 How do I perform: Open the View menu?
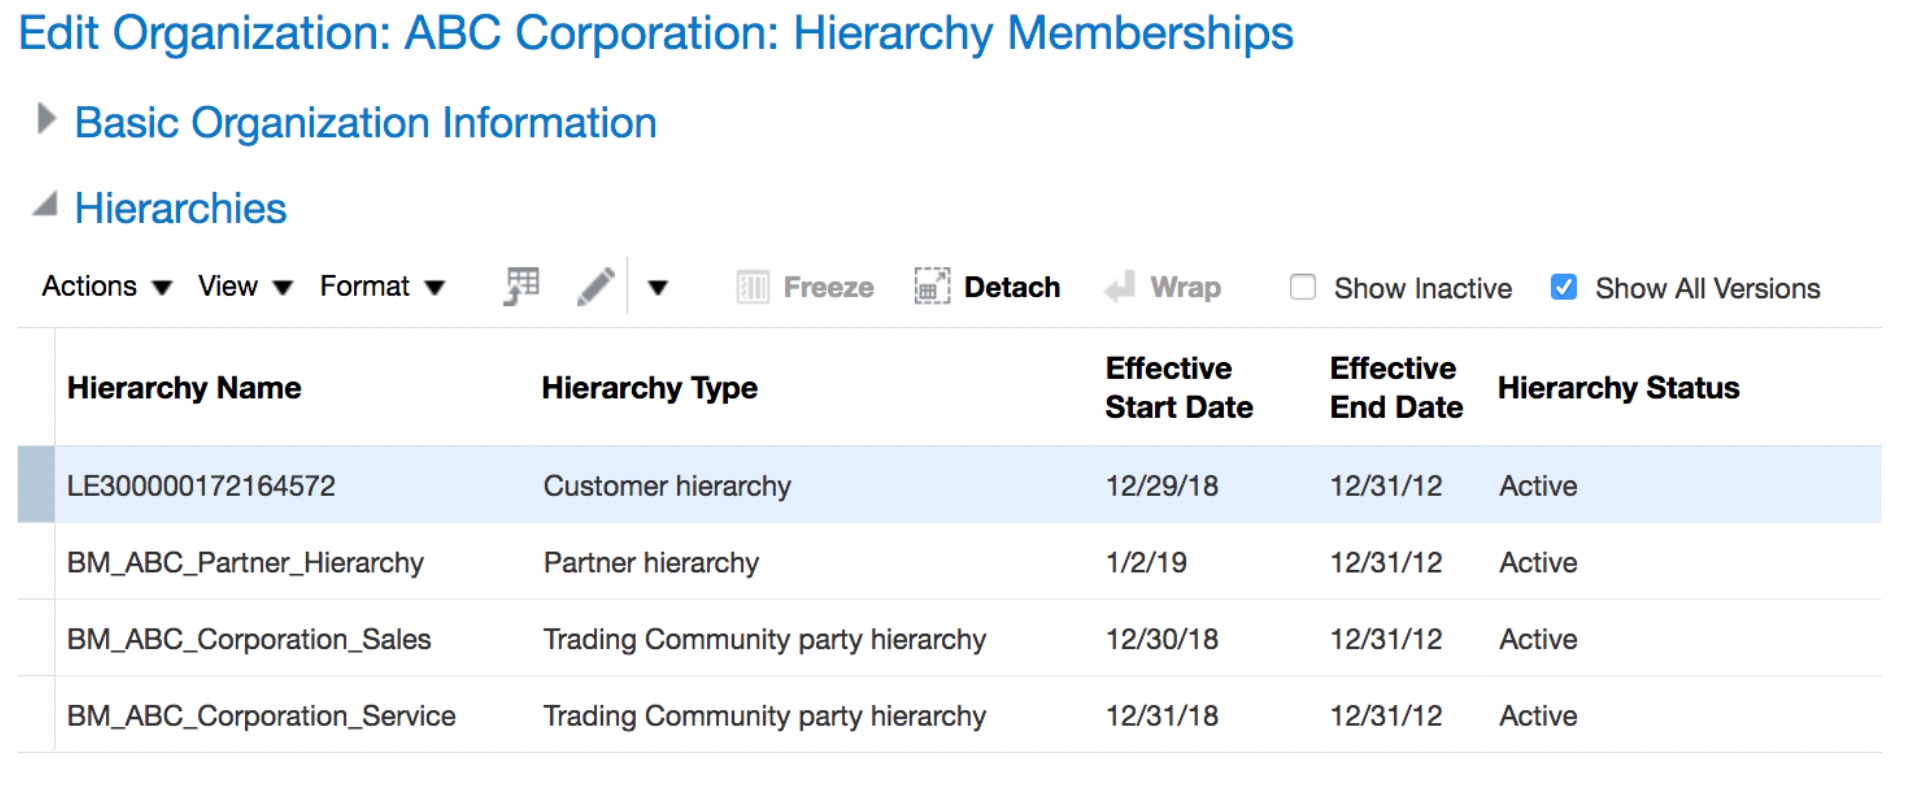pos(244,287)
